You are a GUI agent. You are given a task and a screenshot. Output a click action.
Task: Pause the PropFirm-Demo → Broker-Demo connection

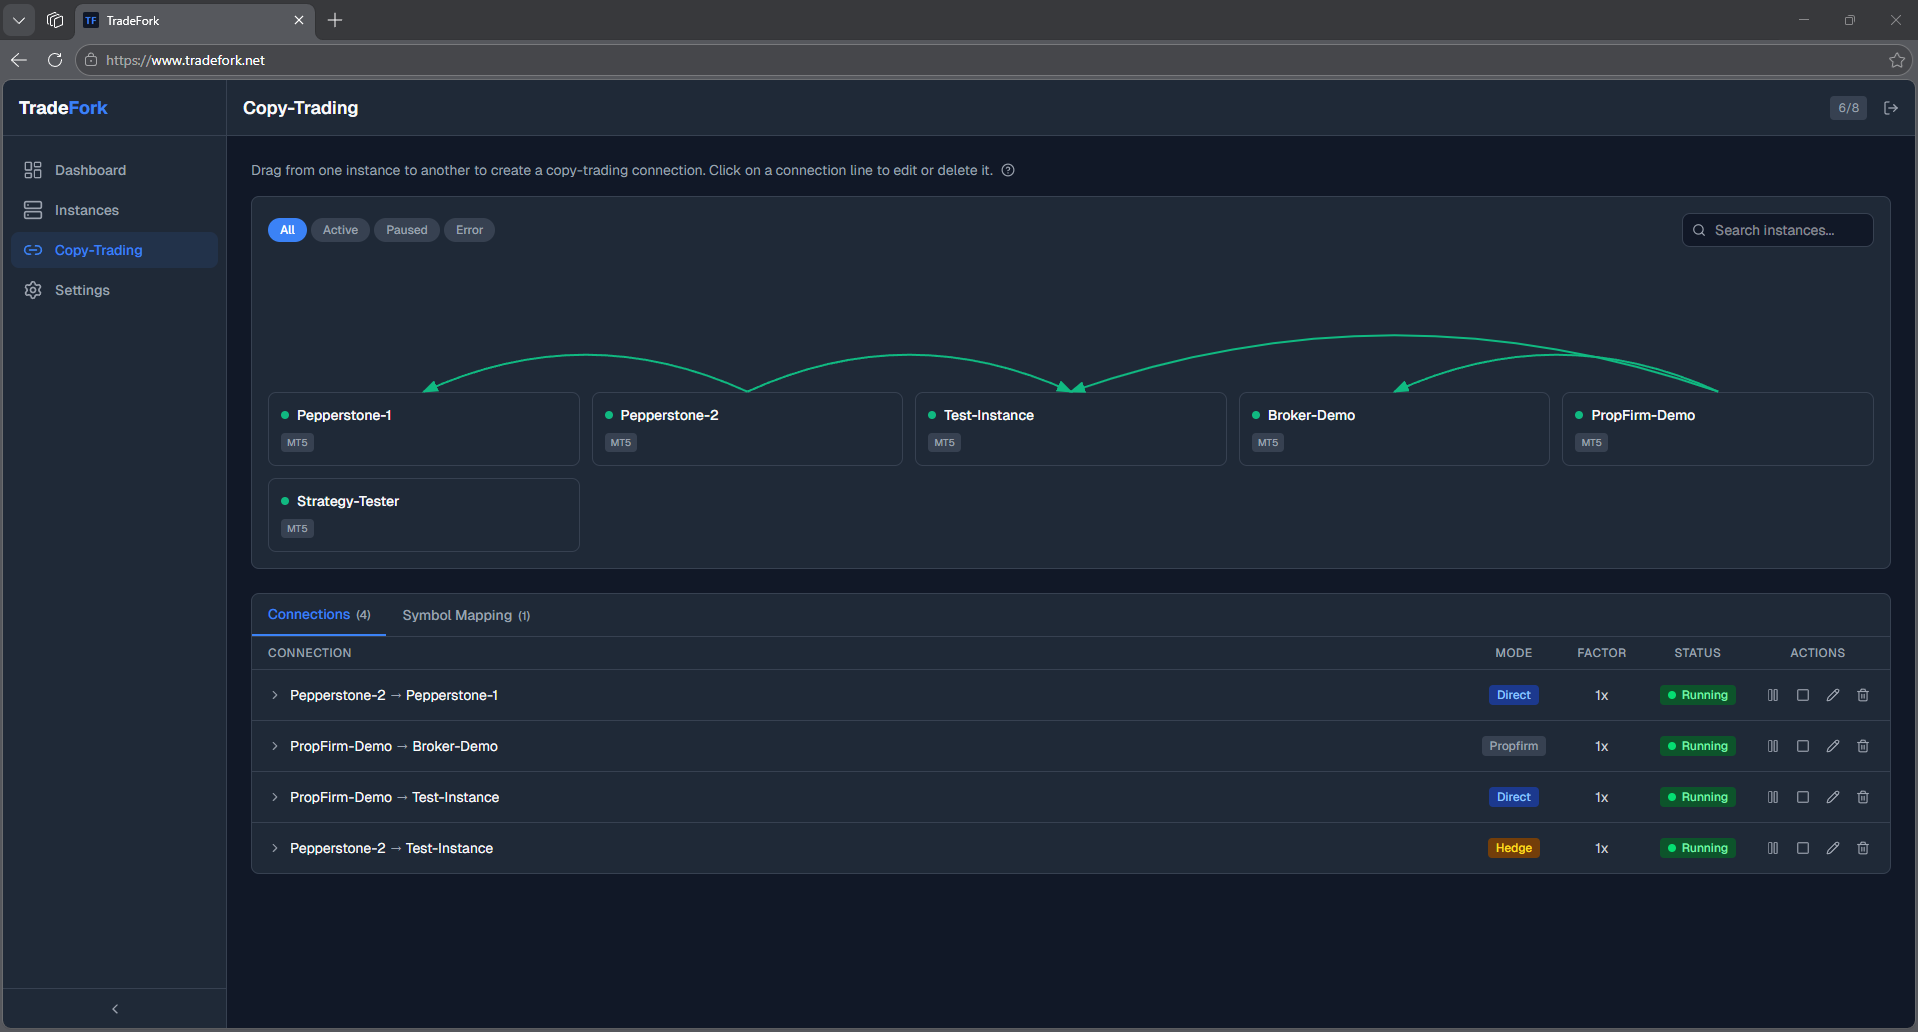click(x=1773, y=746)
